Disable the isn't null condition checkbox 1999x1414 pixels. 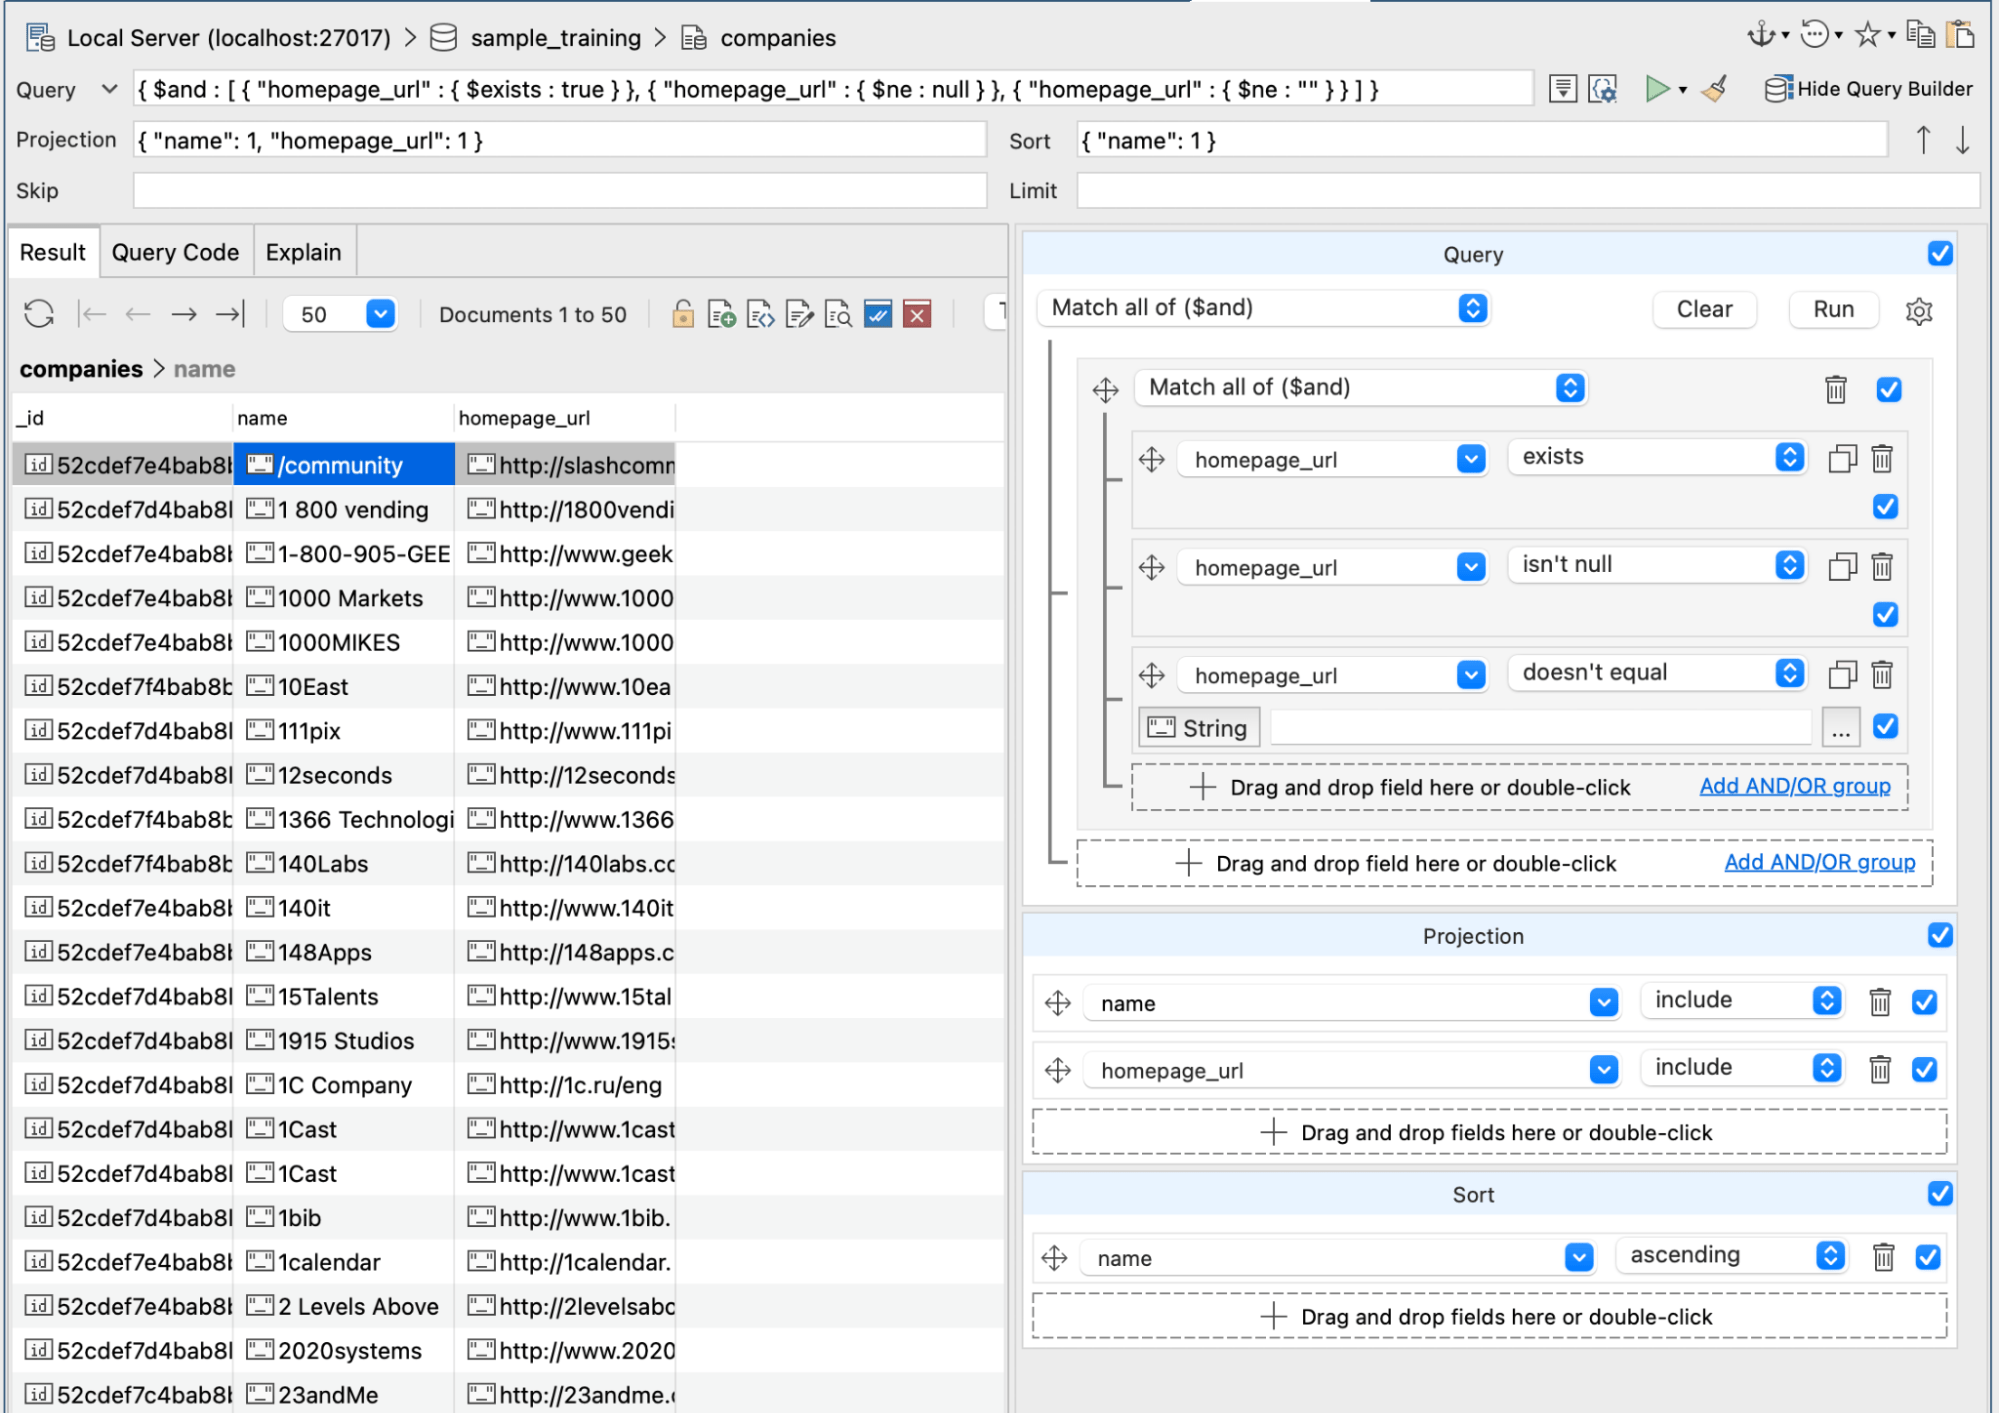coord(1885,614)
